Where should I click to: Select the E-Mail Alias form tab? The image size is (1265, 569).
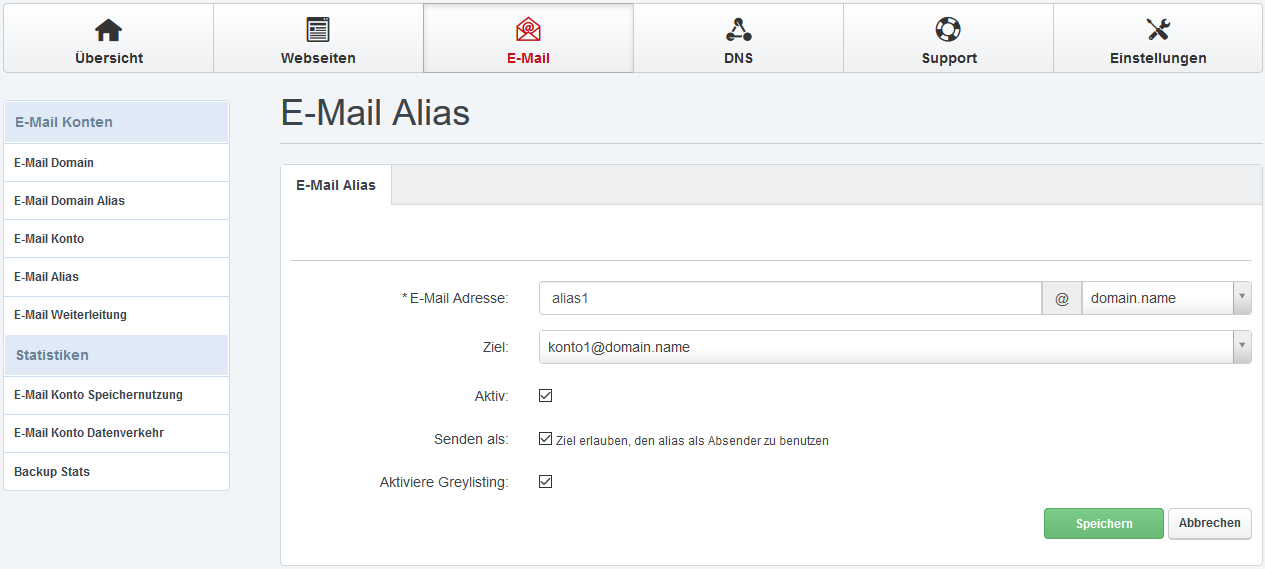(x=336, y=185)
